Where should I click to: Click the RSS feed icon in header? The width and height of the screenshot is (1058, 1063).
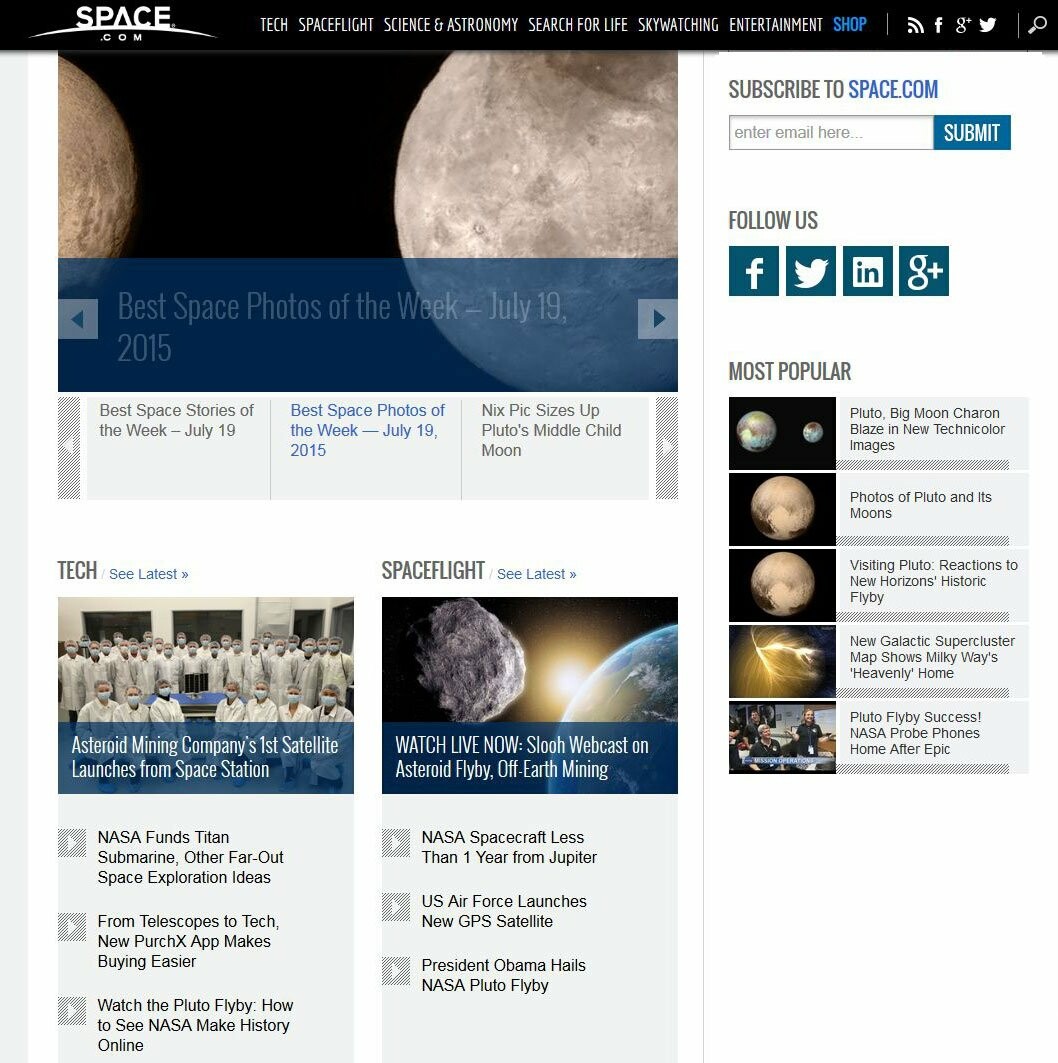click(915, 26)
